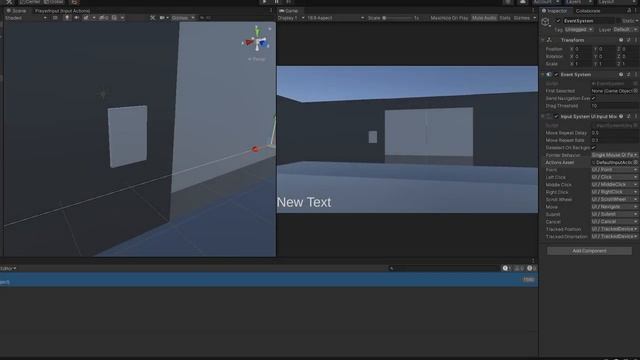This screenshot has height=360, width=640.
Task: Open Cancel UI/Cancel dropdown
Action: tap(615, 222)
